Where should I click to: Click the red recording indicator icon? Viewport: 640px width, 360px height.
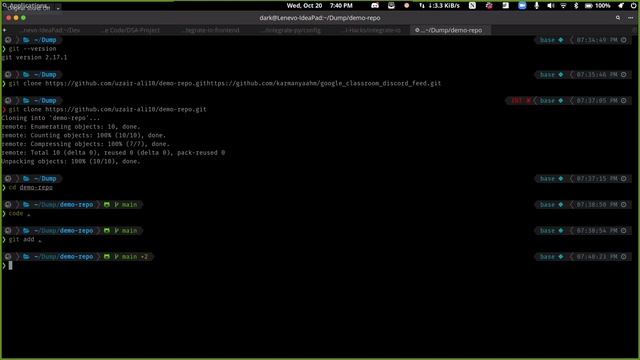407,6
